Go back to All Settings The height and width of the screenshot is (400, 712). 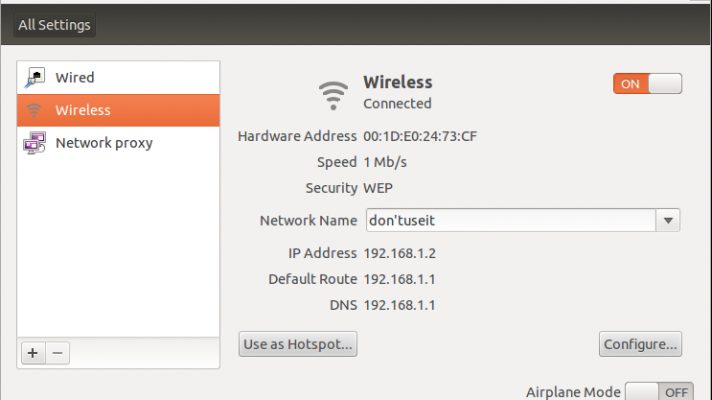[x=54, y=25]
